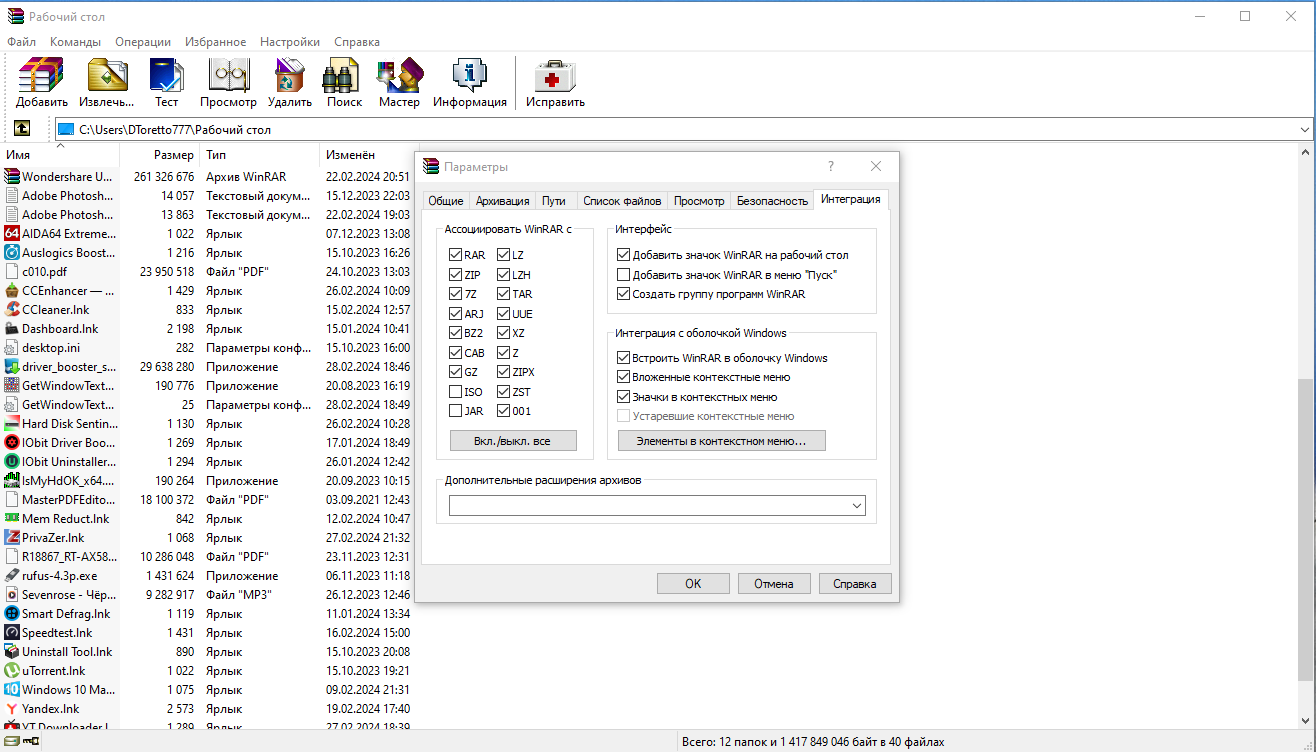Open the Справка menu
Image resolution: width=1316 pixels, height=752 pixels.
coord(357,42)
